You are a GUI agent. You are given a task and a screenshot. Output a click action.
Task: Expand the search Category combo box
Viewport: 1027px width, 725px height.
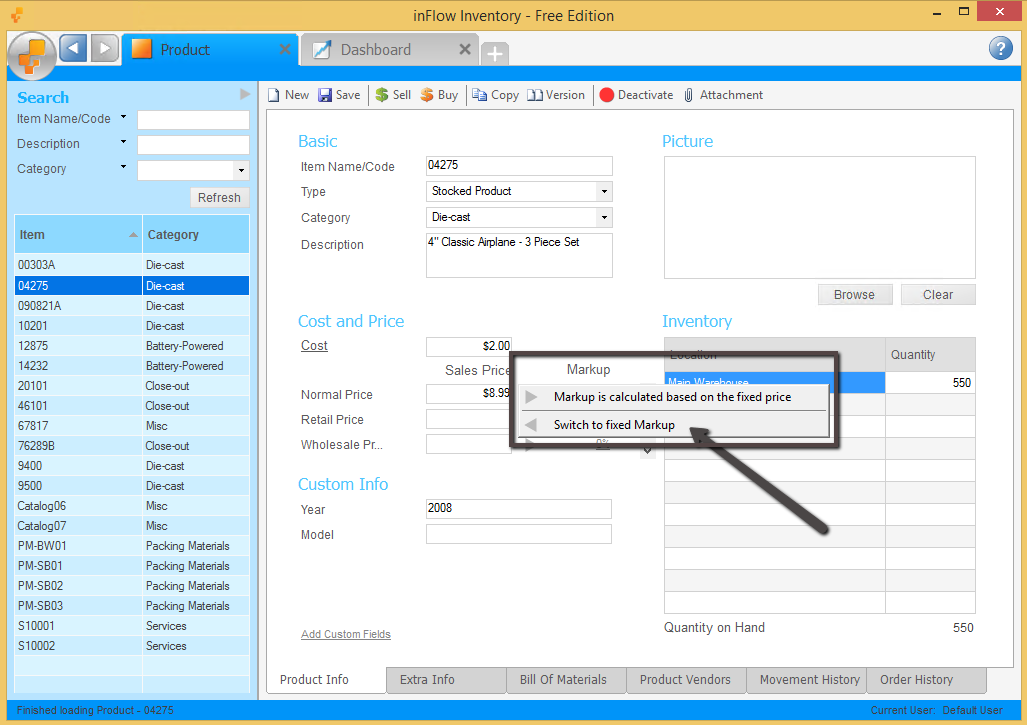pyautogui.click(x=242, y=170)
